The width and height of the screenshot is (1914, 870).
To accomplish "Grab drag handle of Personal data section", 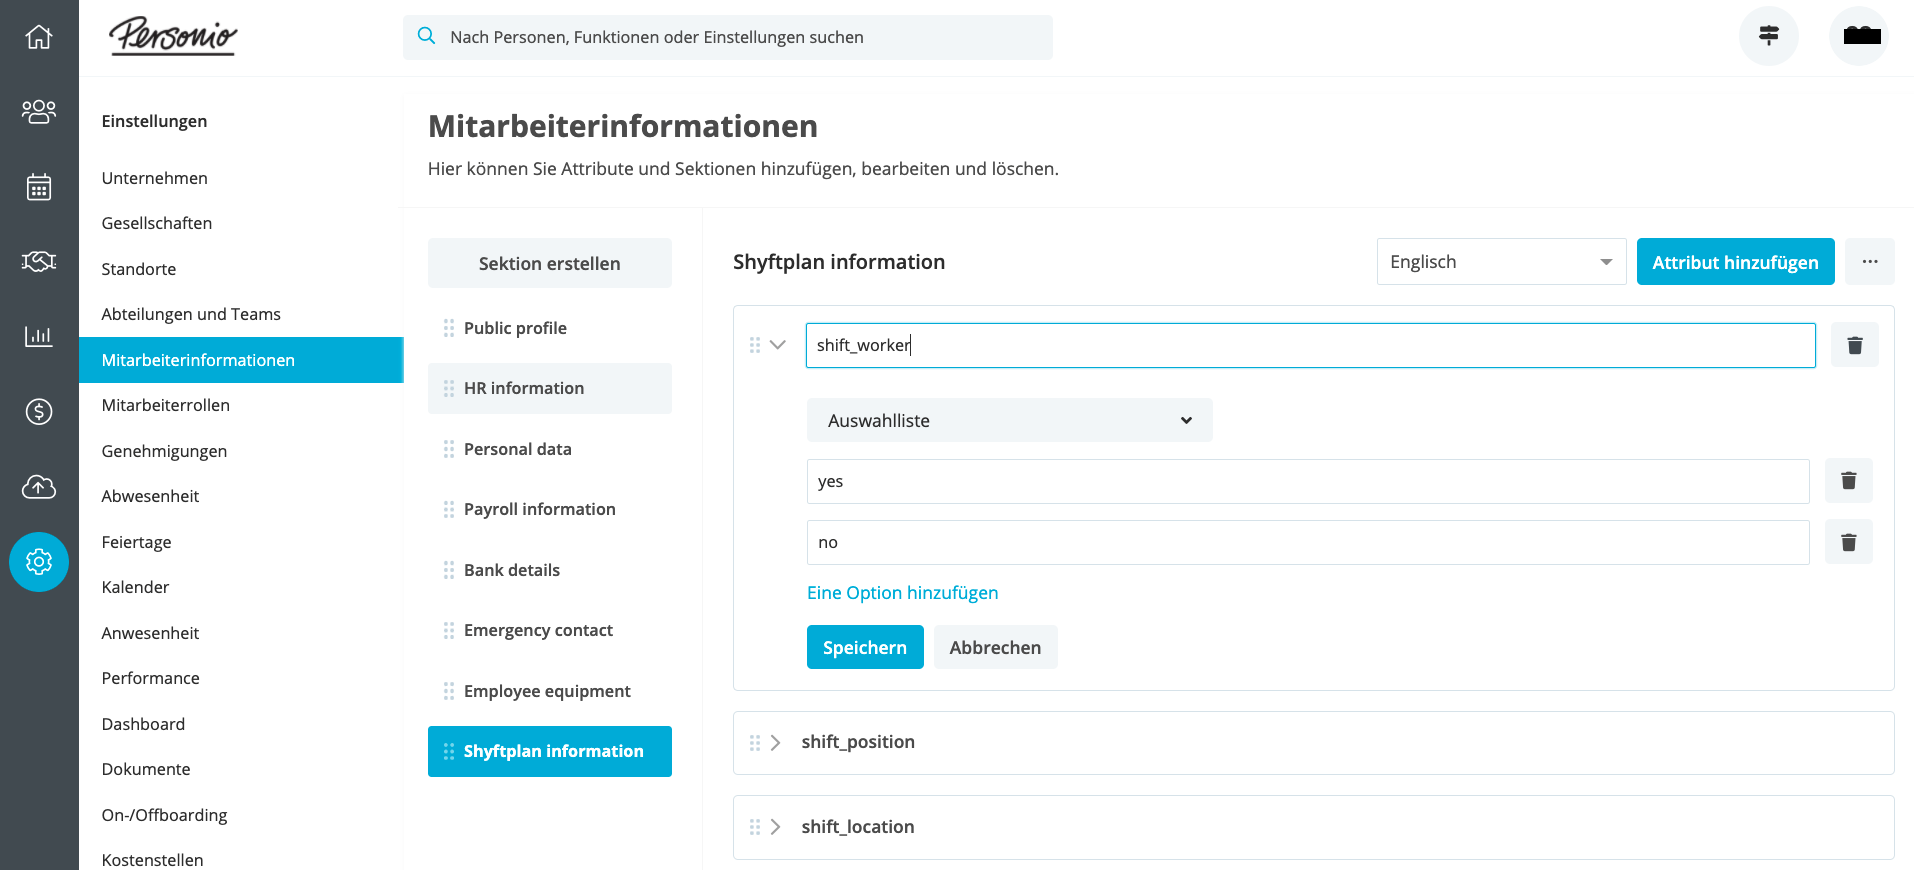I will click(x=449, y=449).
